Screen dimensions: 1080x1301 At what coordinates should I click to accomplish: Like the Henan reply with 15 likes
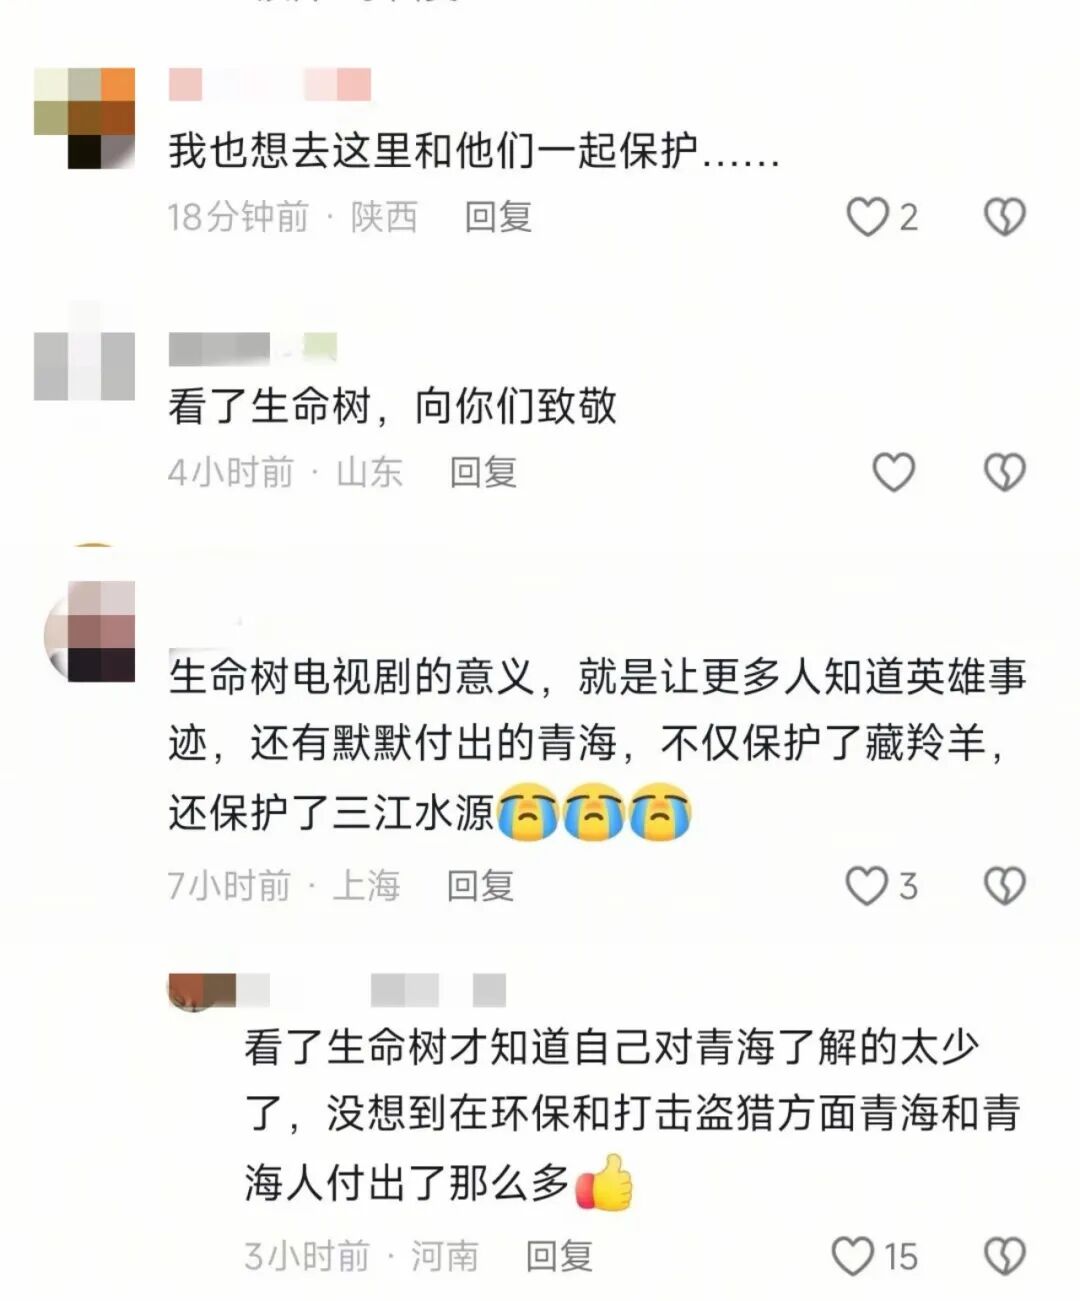[853, 1256]
